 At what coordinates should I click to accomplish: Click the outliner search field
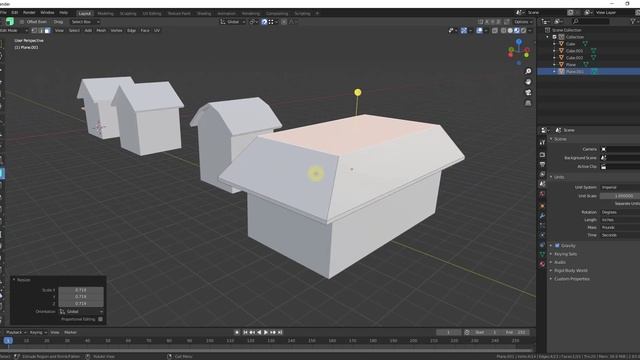coord(590,21)
